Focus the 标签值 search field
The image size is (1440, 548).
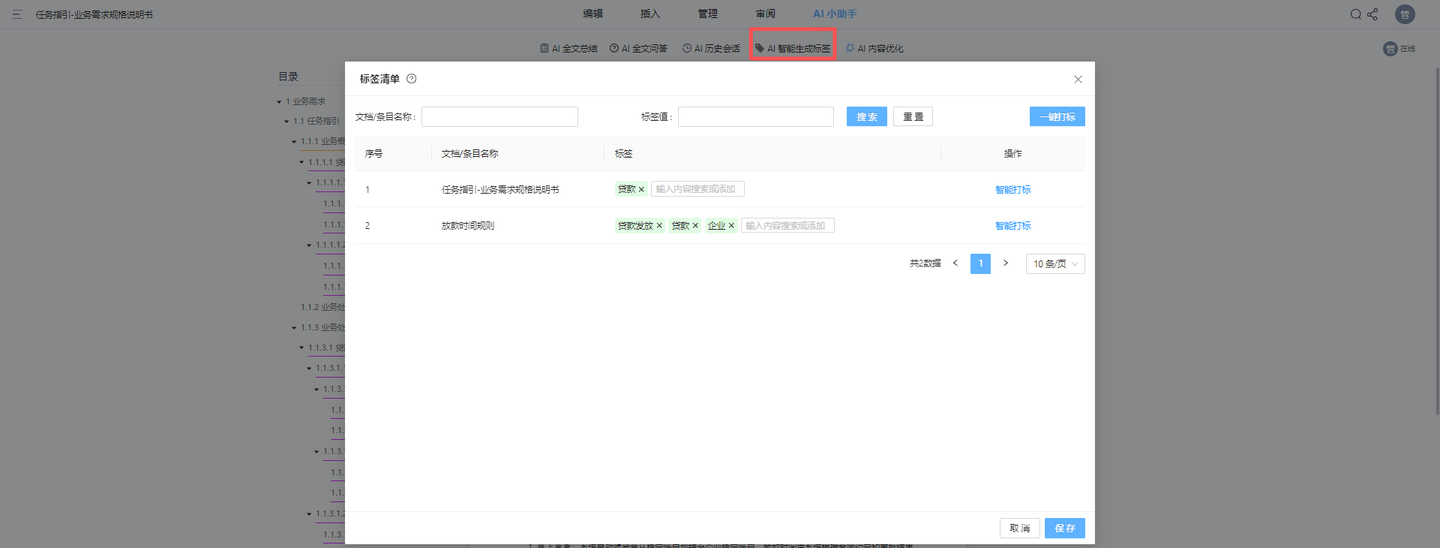[756, 117]
